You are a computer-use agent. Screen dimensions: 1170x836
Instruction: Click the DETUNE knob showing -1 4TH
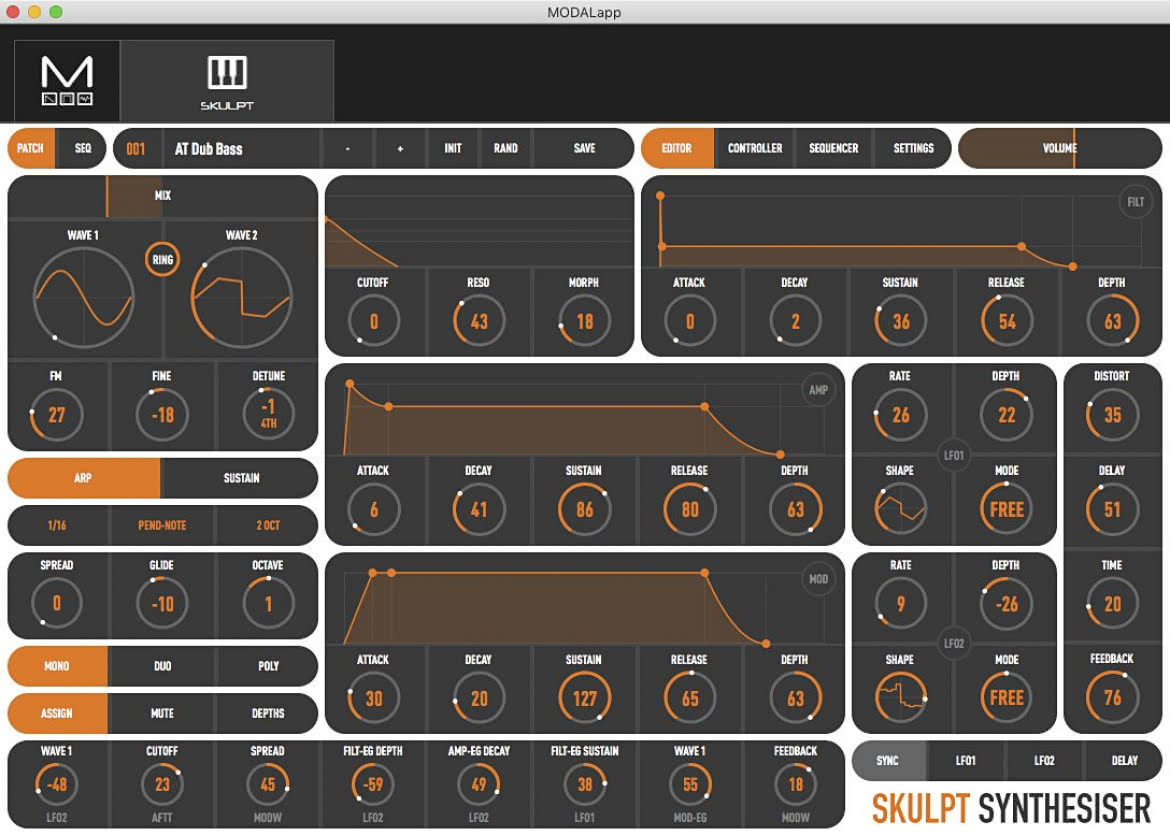[x=269, y=414]
